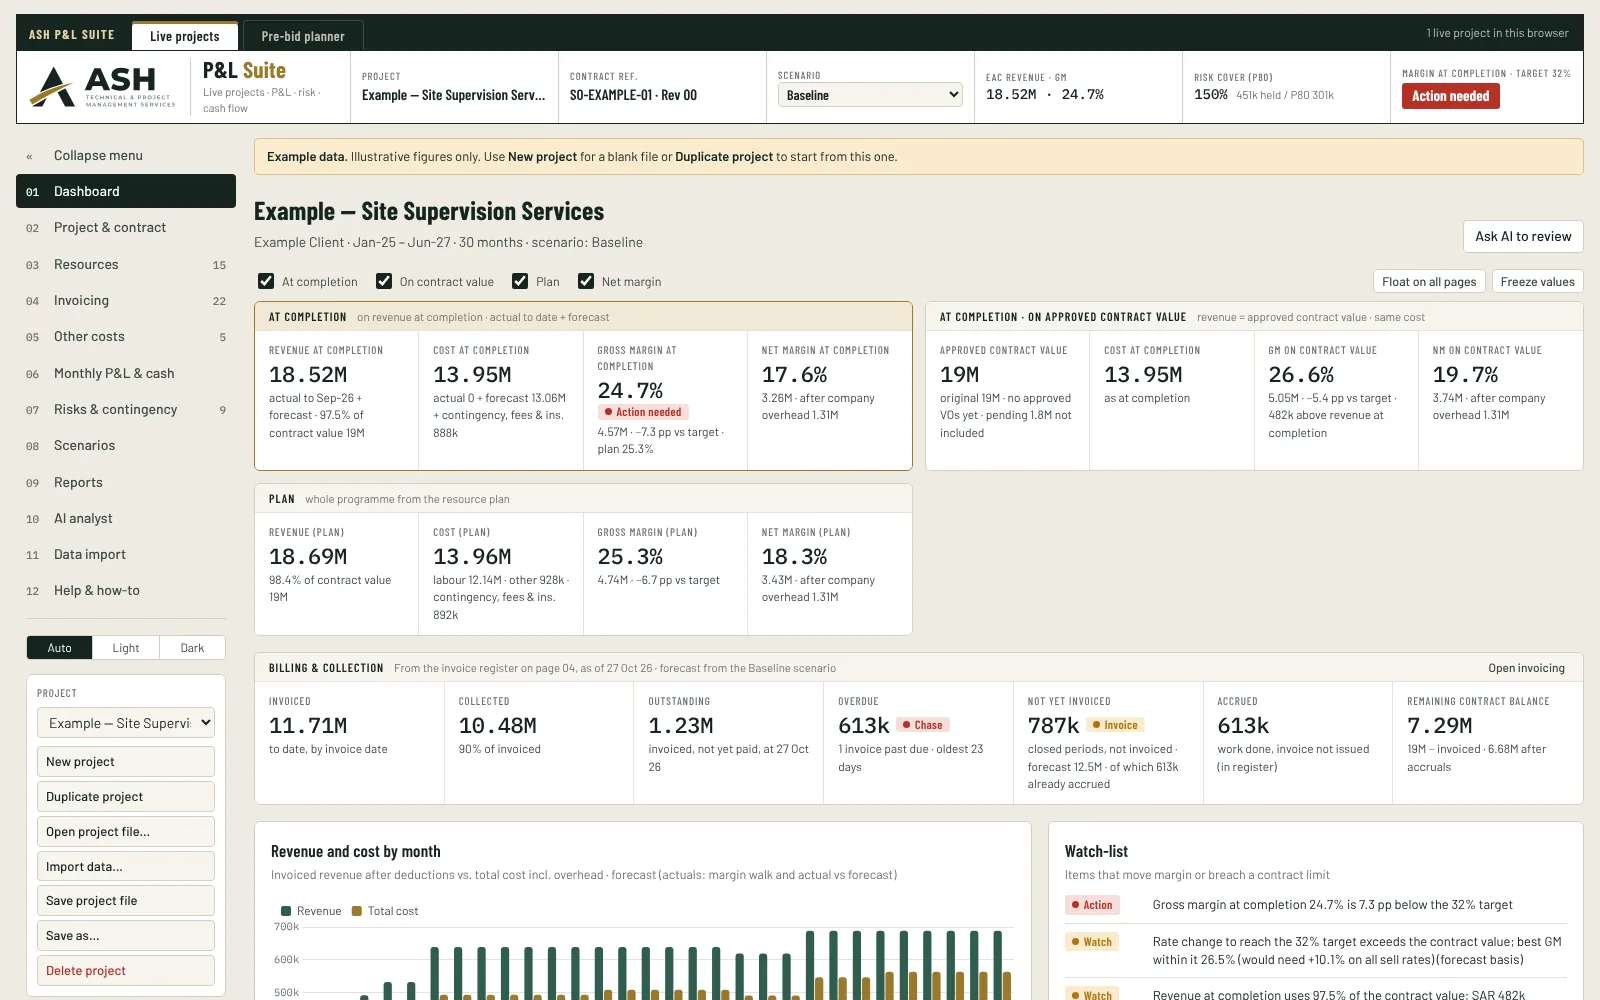This screenshot has width=1600, height=1000.
Task: Select Other costs in the menu
Action: coord(126,337)
